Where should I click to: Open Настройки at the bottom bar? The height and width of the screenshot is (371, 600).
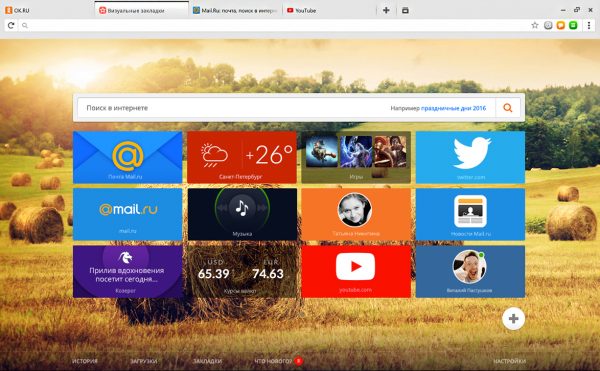coord(509,361)
